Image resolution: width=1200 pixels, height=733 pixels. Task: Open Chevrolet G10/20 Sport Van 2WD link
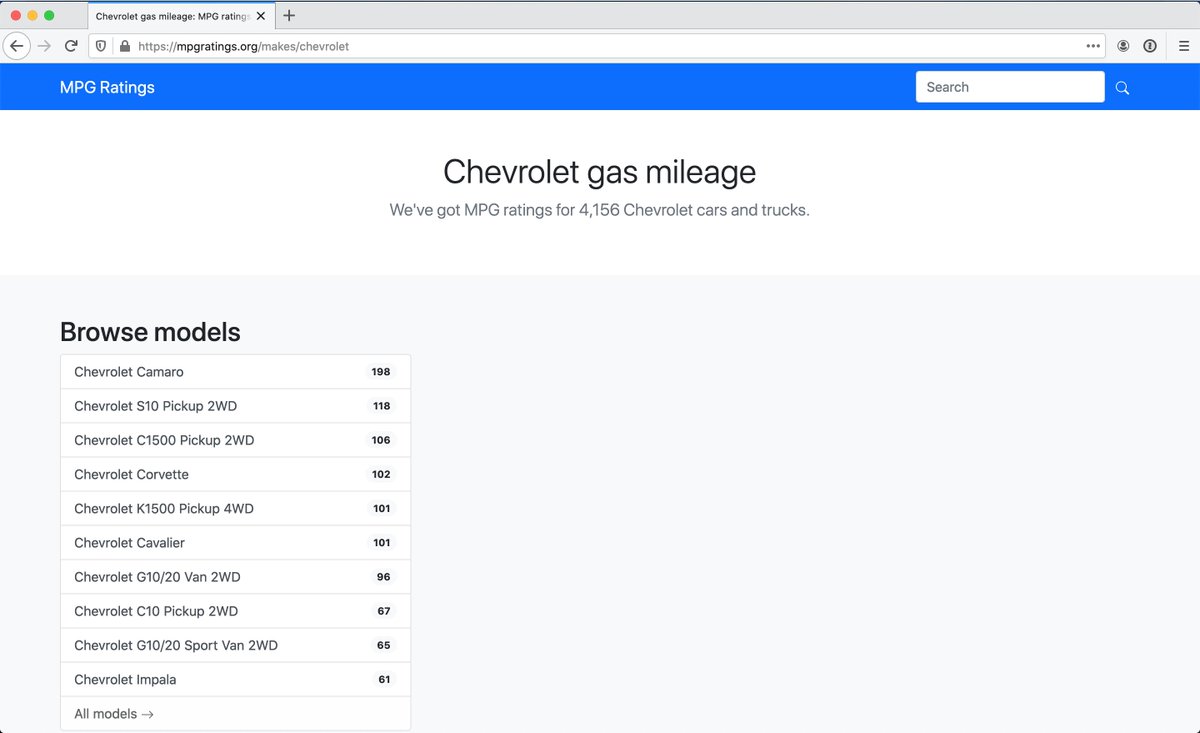click(235, 645)
